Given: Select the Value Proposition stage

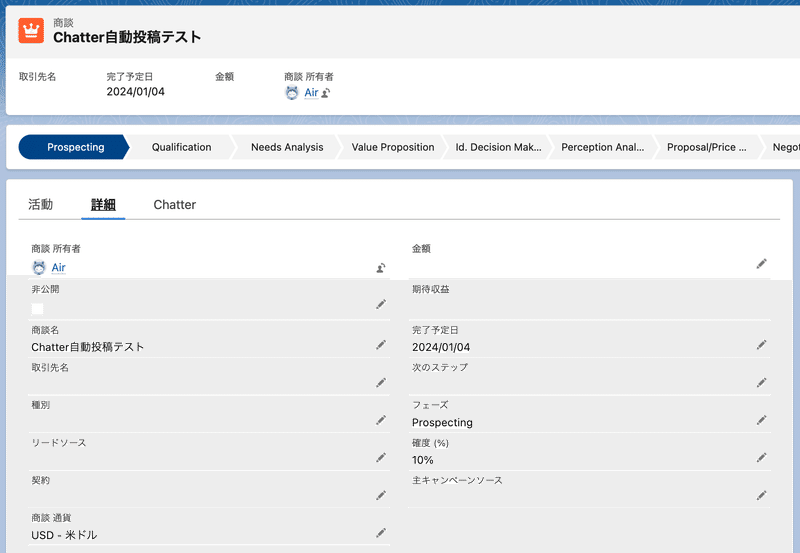Looking at the screenshot, I should click(392, 147).
